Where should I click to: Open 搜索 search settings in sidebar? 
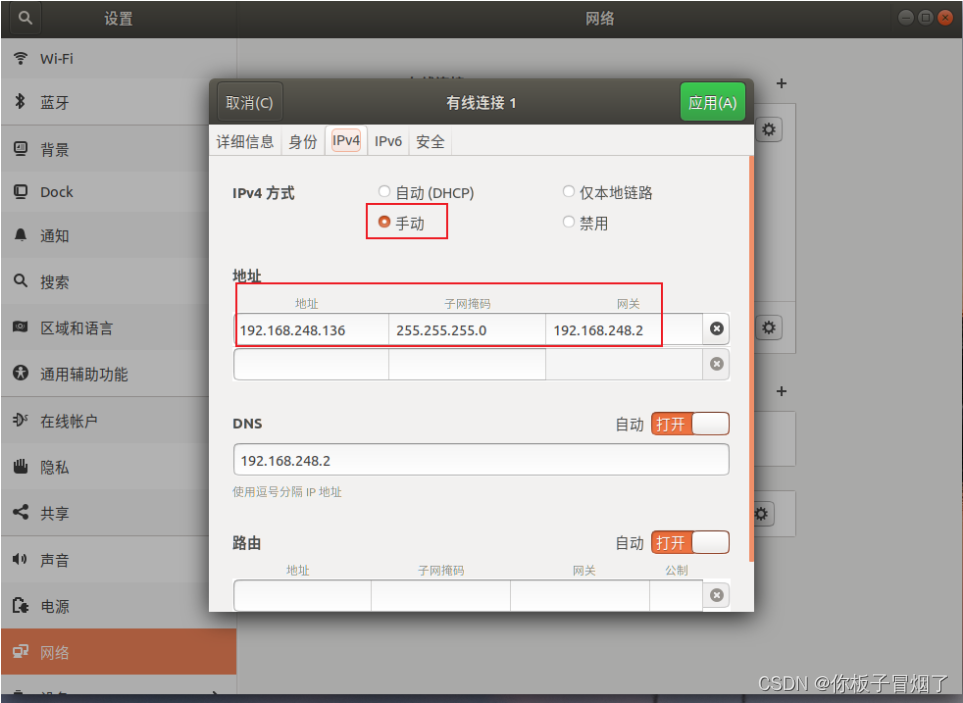point(119,282)
